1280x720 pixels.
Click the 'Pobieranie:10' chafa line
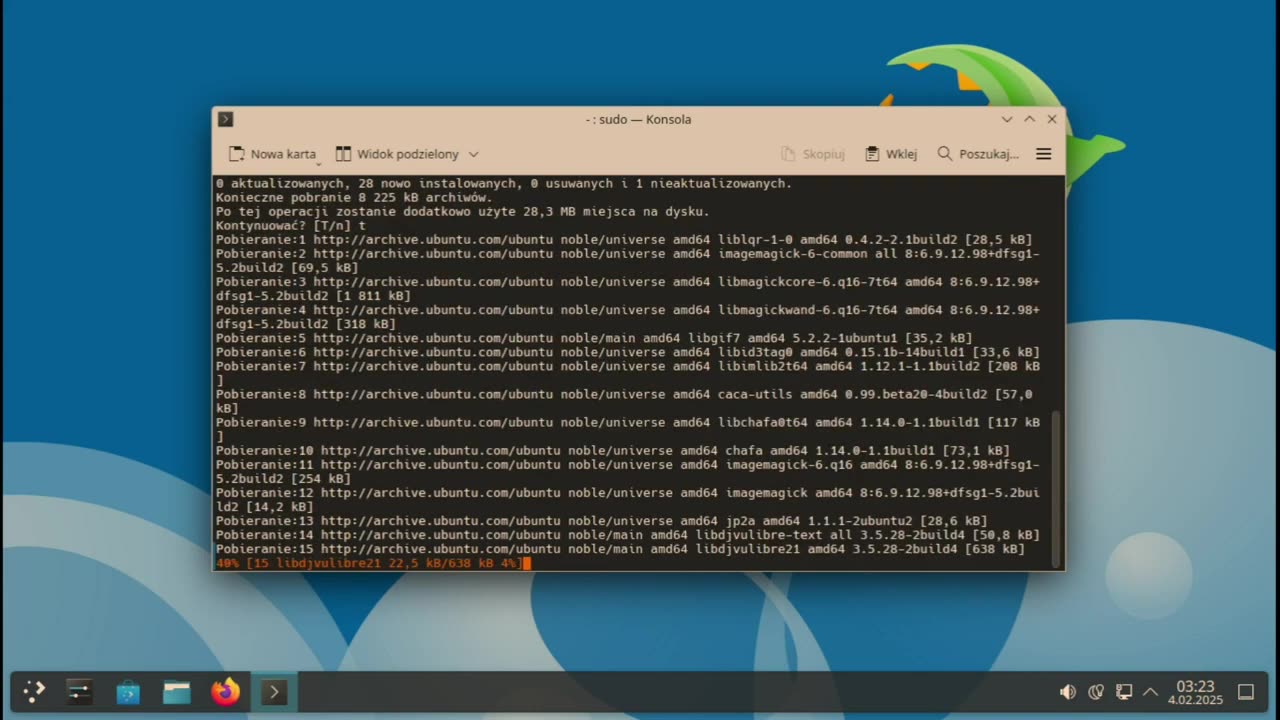613,451
